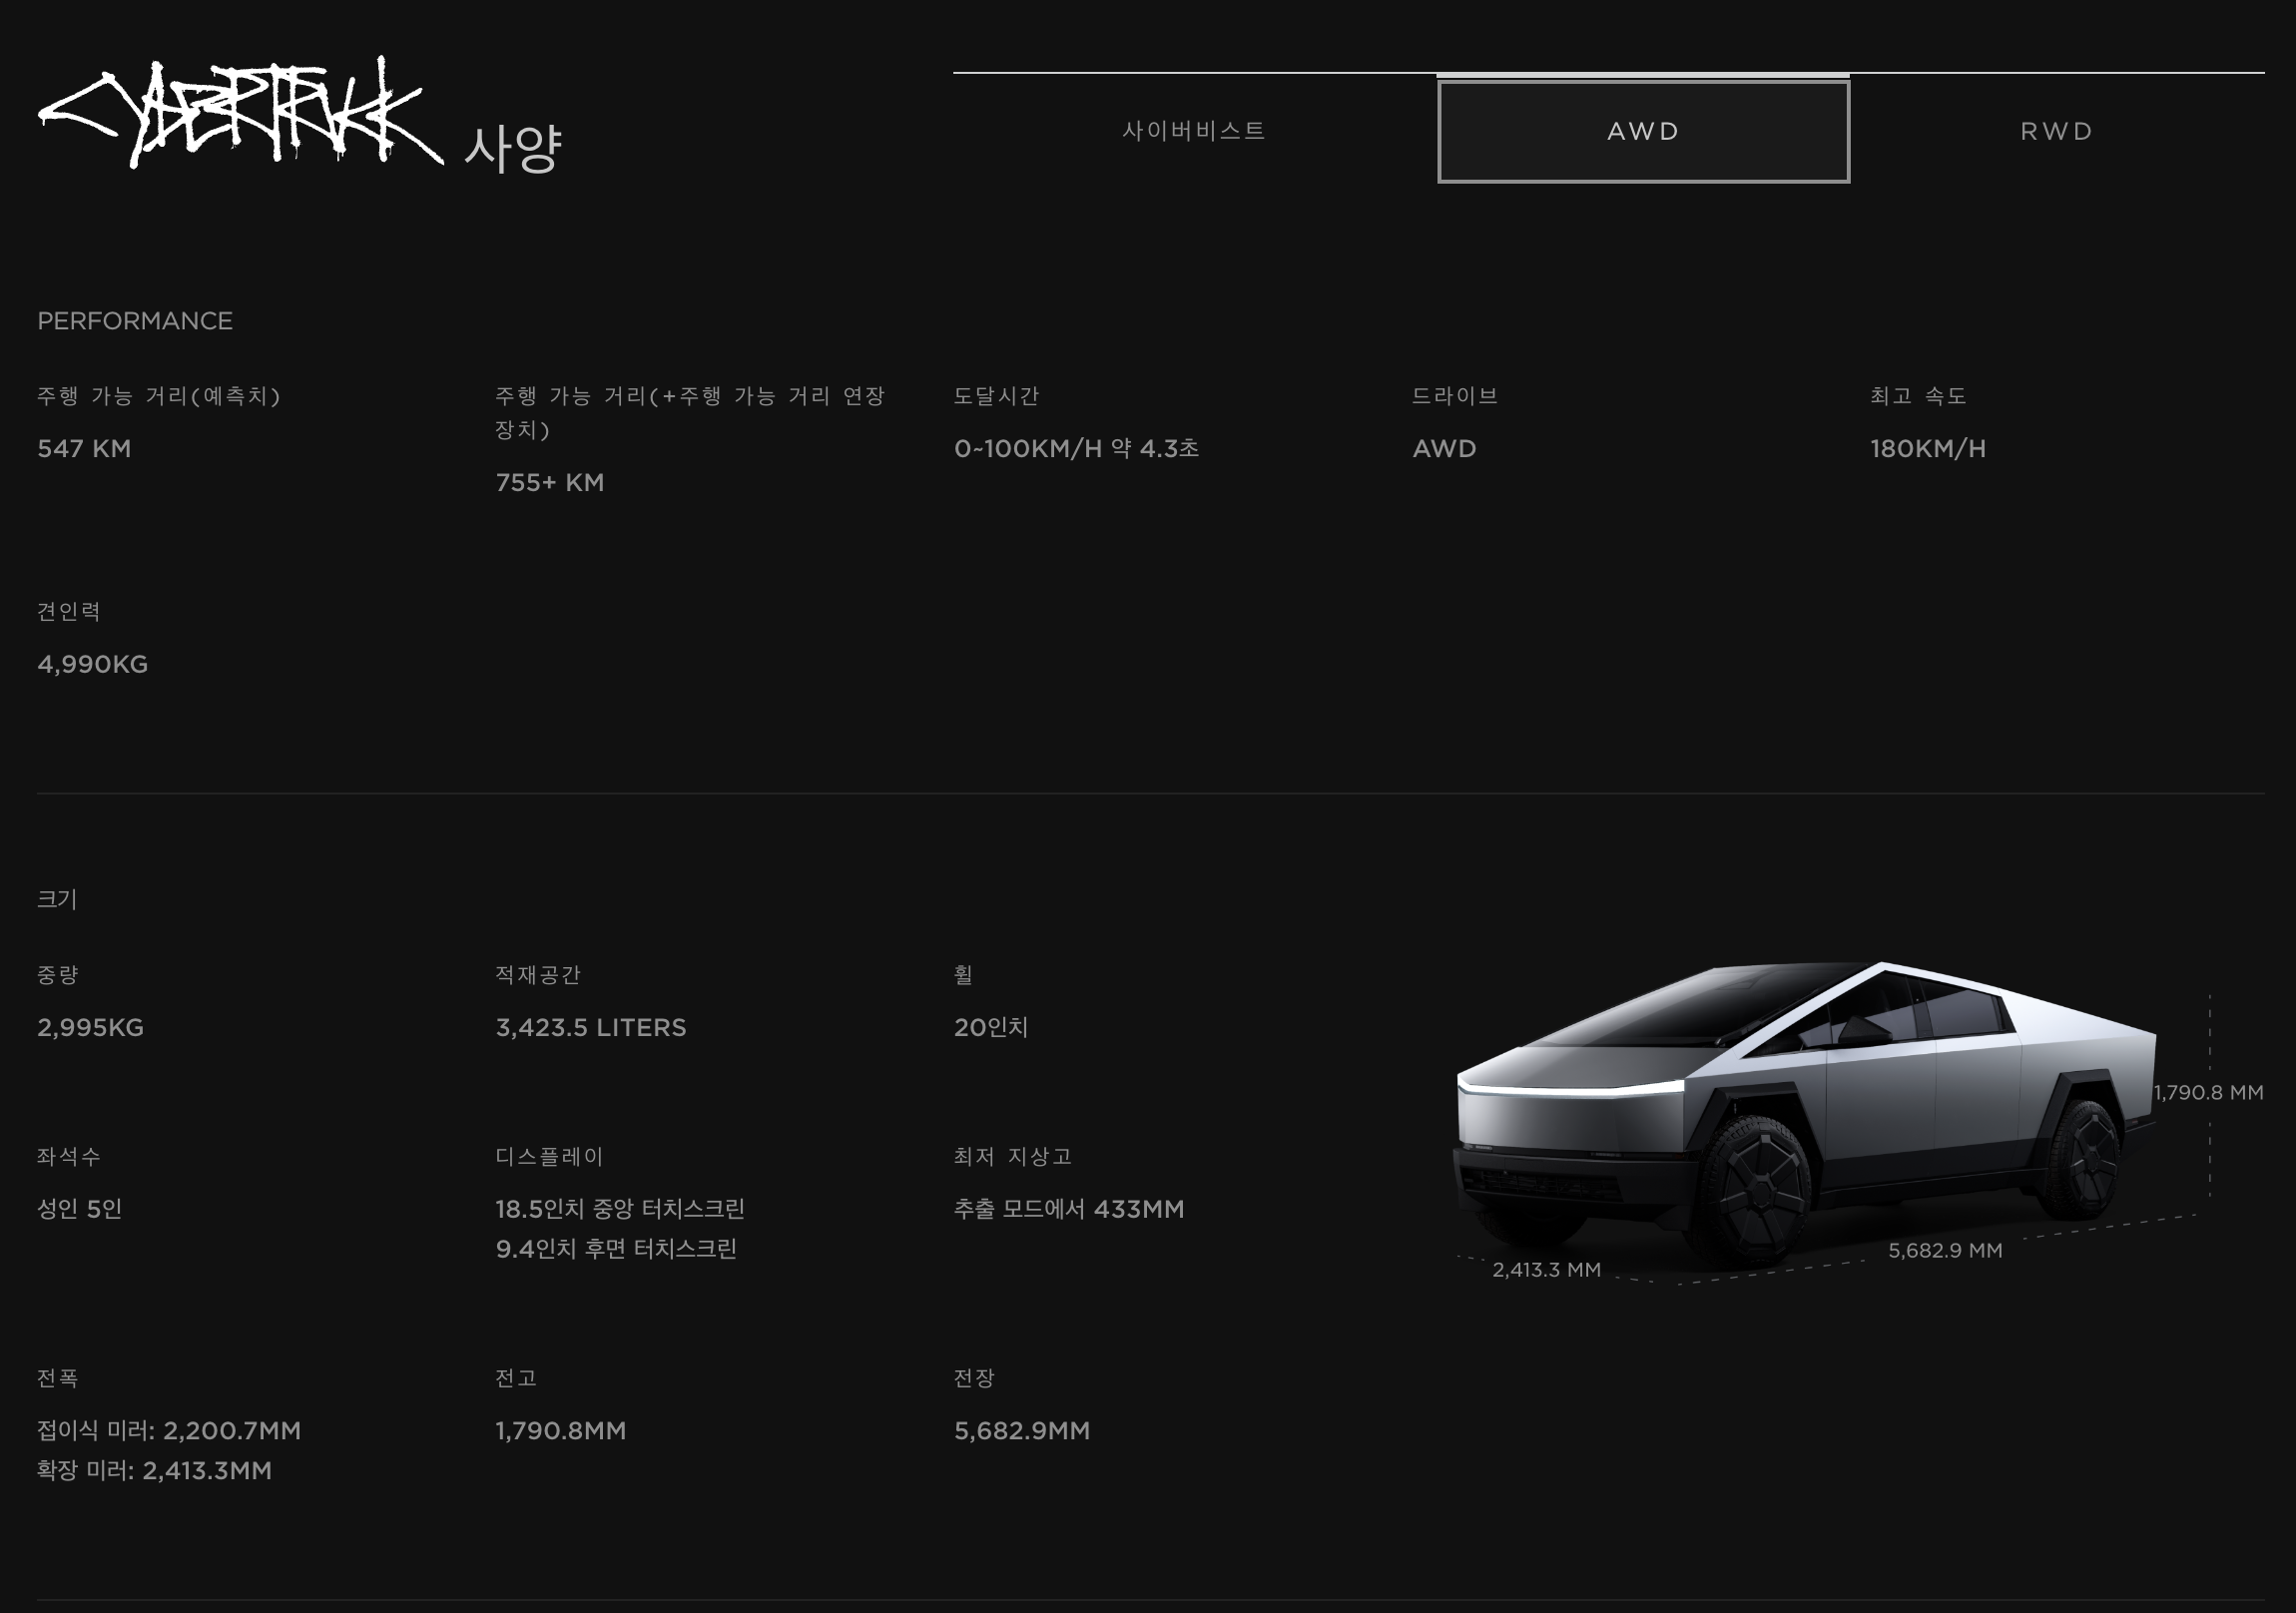This screenshot has width=2296, height=1613.
Task: Select the AWD tab
Action: tap(1643, 131)
